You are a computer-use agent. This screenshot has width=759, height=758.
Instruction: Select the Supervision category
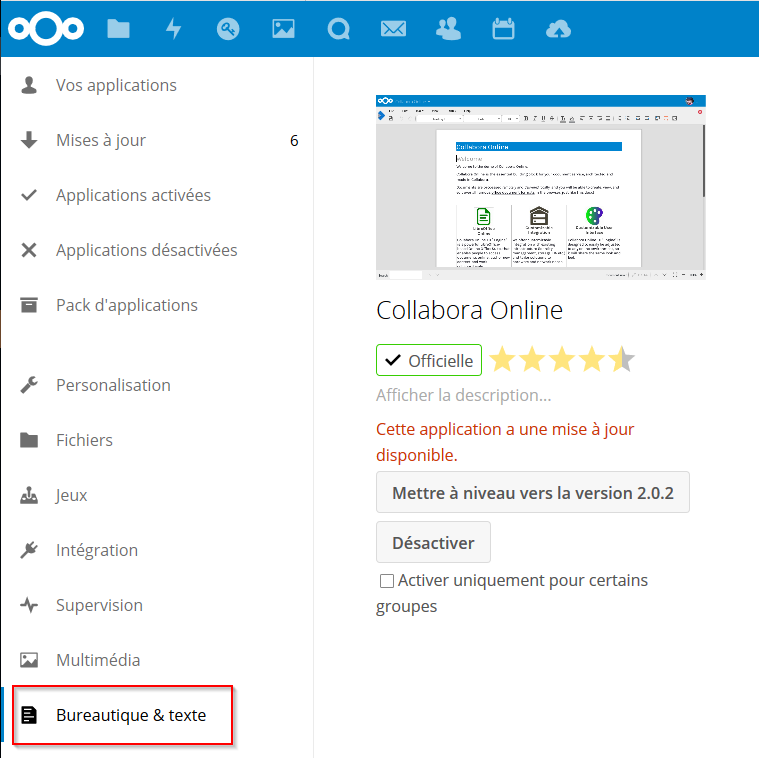[157, 605]
